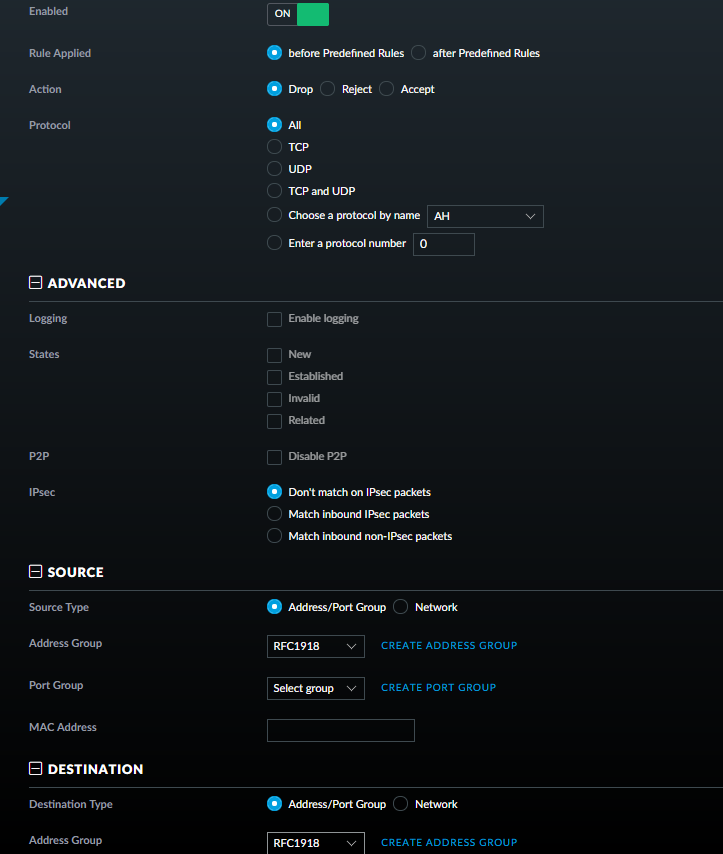Screen dimensions: 723x854
Task: Select TCP protocol radio
Action: click(x=275, y=147)
